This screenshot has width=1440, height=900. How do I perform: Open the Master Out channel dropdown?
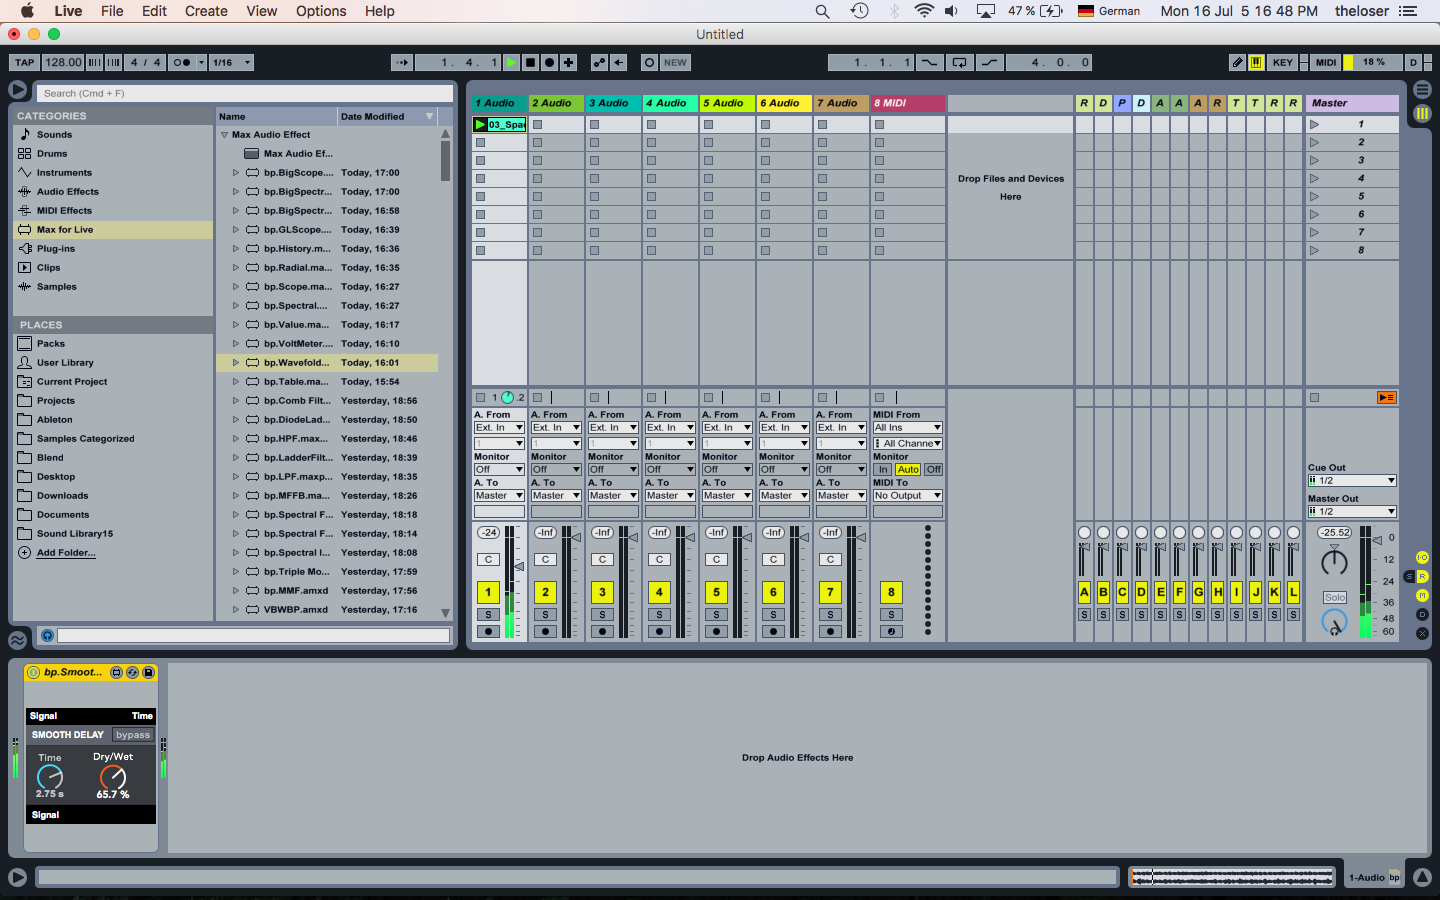[1352, 511]
